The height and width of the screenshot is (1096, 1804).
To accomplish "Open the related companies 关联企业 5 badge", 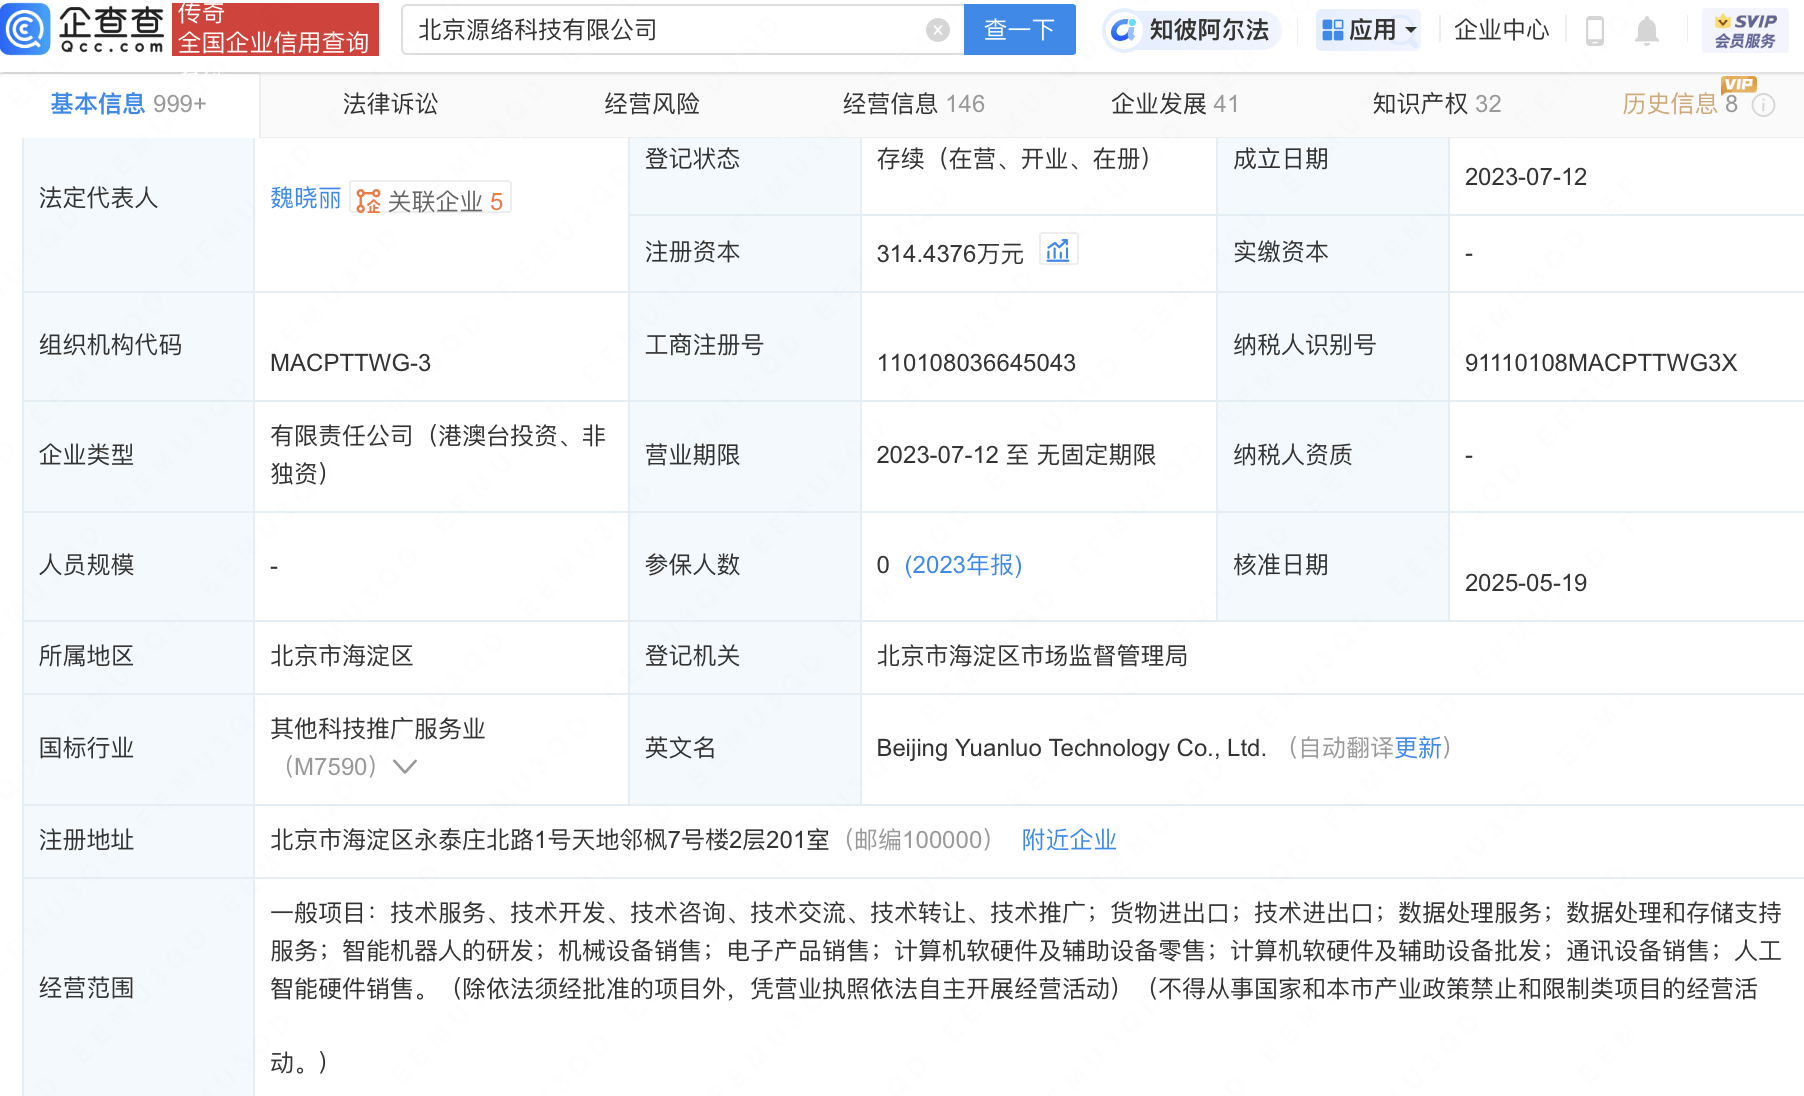I will click(x=430, y=200).
